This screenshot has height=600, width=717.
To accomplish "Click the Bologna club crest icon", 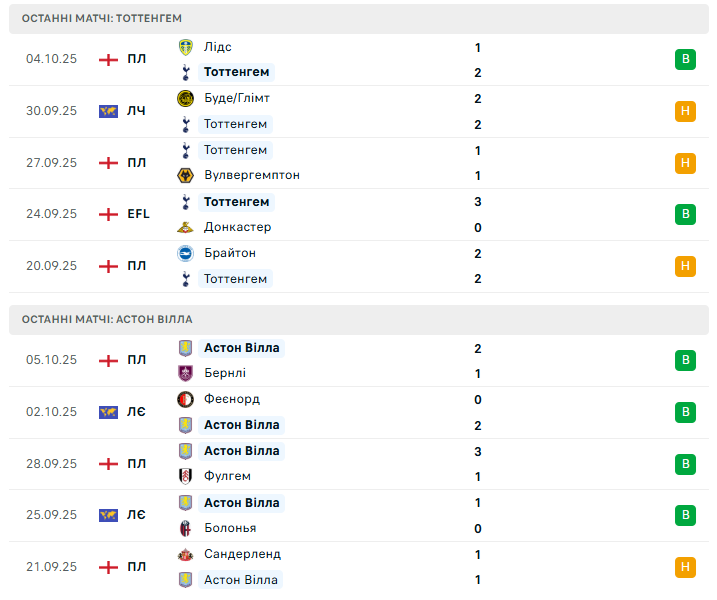I will click(185, 528).
